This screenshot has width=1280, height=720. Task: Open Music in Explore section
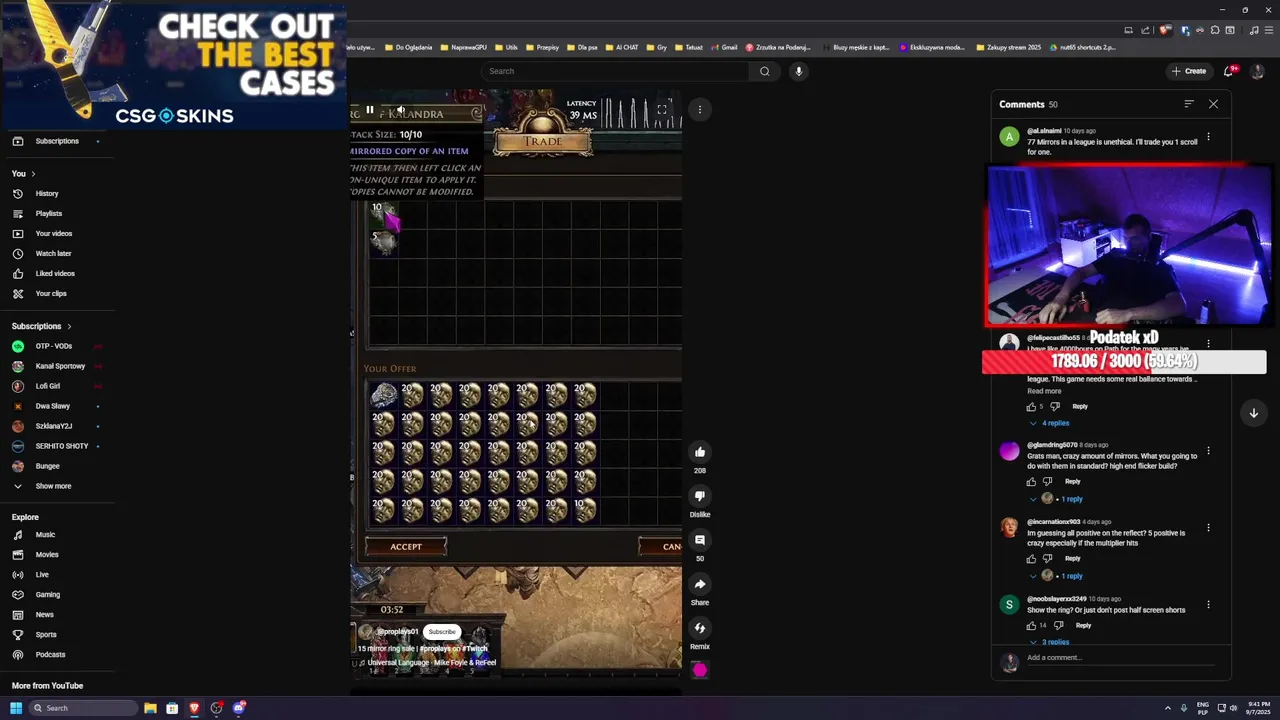[x=46, y=535]
